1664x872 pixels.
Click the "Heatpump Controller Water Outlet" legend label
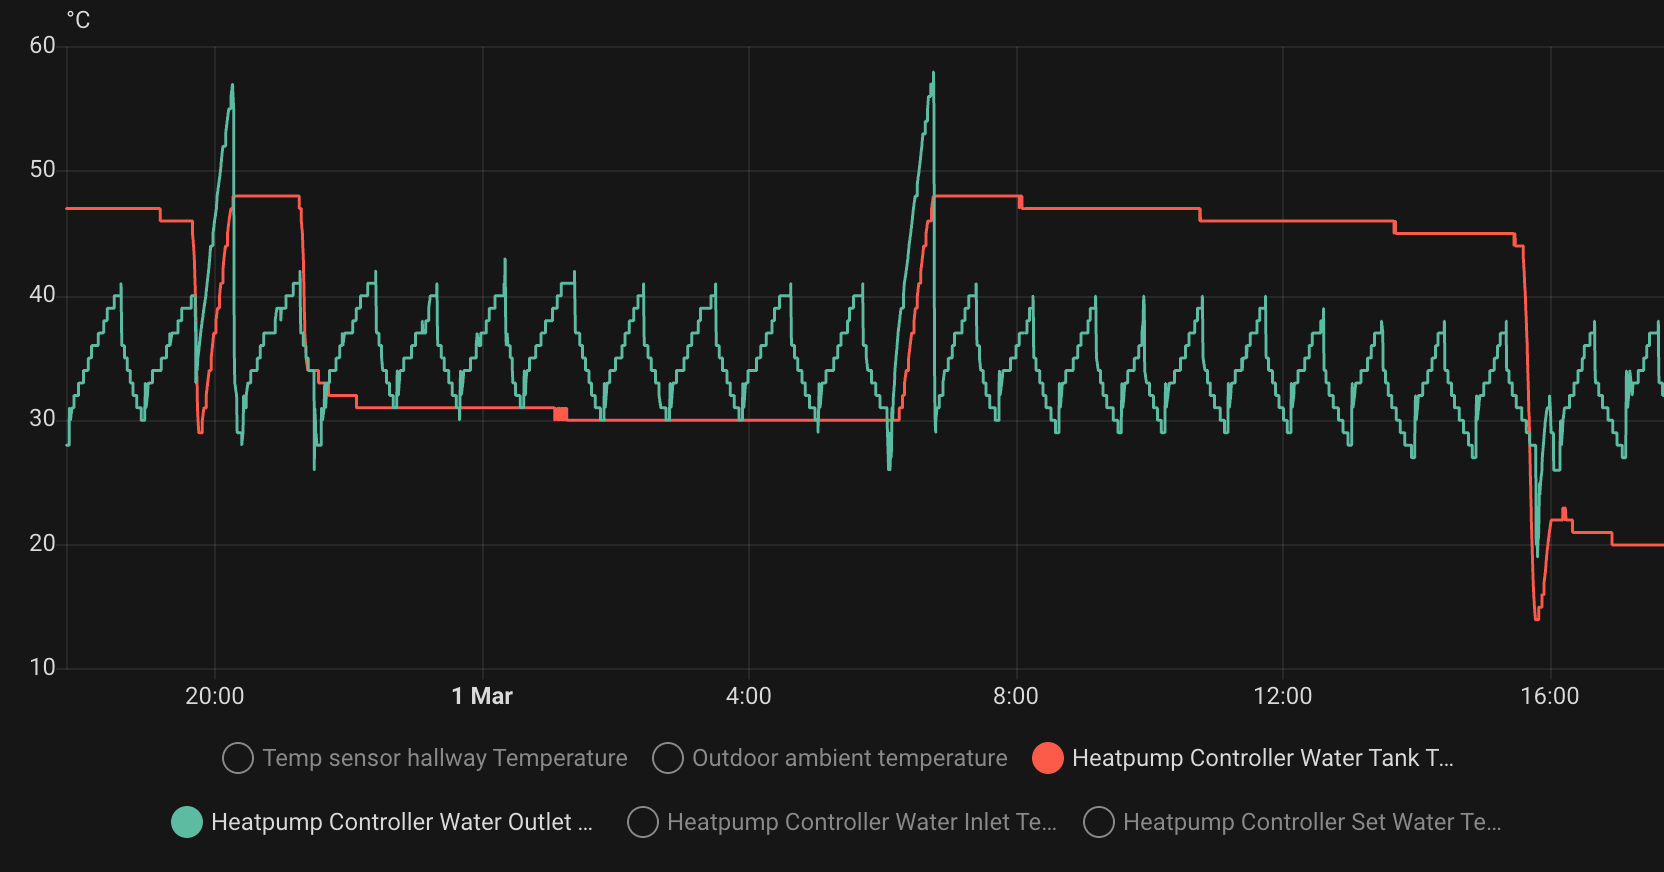tap(401, 822)
